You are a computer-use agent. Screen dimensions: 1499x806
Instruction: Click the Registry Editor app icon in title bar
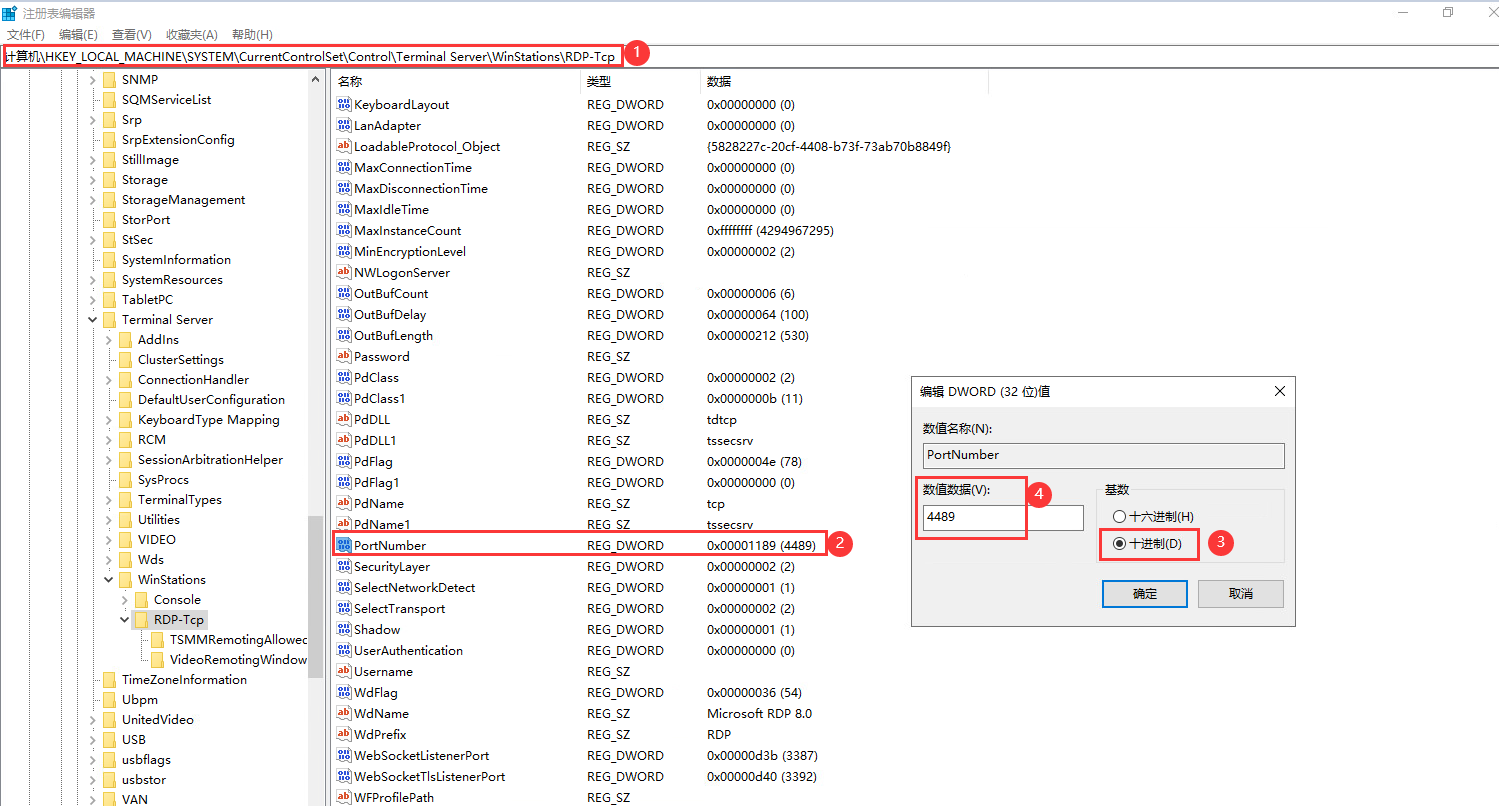[x=9, y=13]
